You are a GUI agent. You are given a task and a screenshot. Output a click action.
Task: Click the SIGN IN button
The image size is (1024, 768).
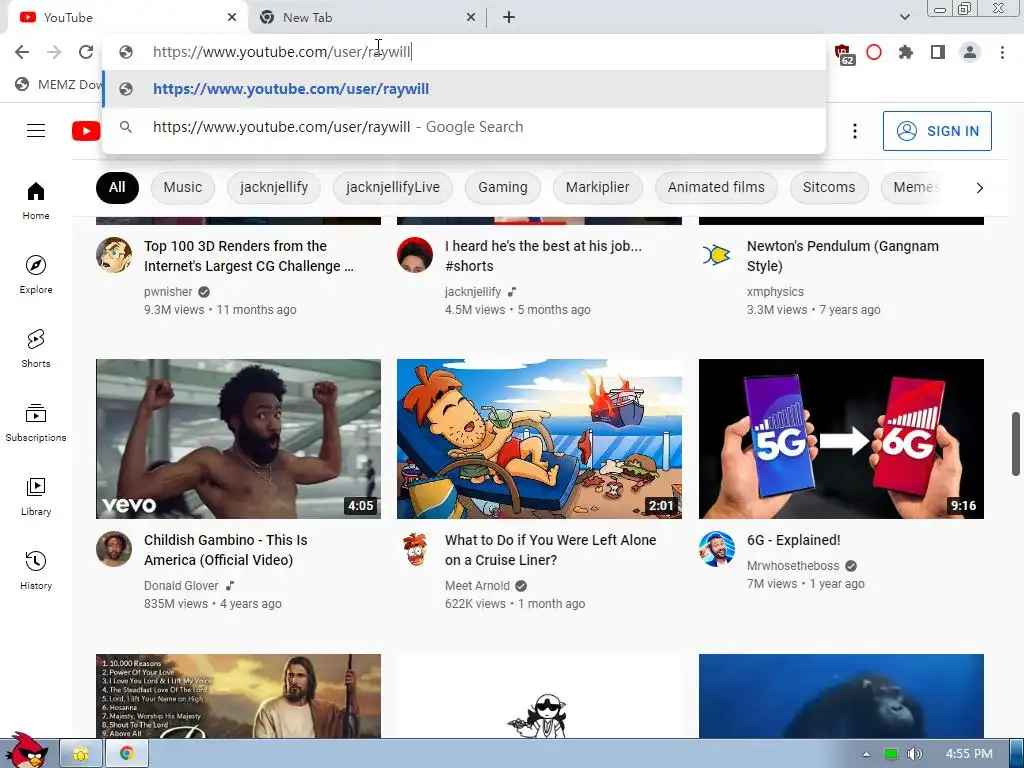click(936, 131)
